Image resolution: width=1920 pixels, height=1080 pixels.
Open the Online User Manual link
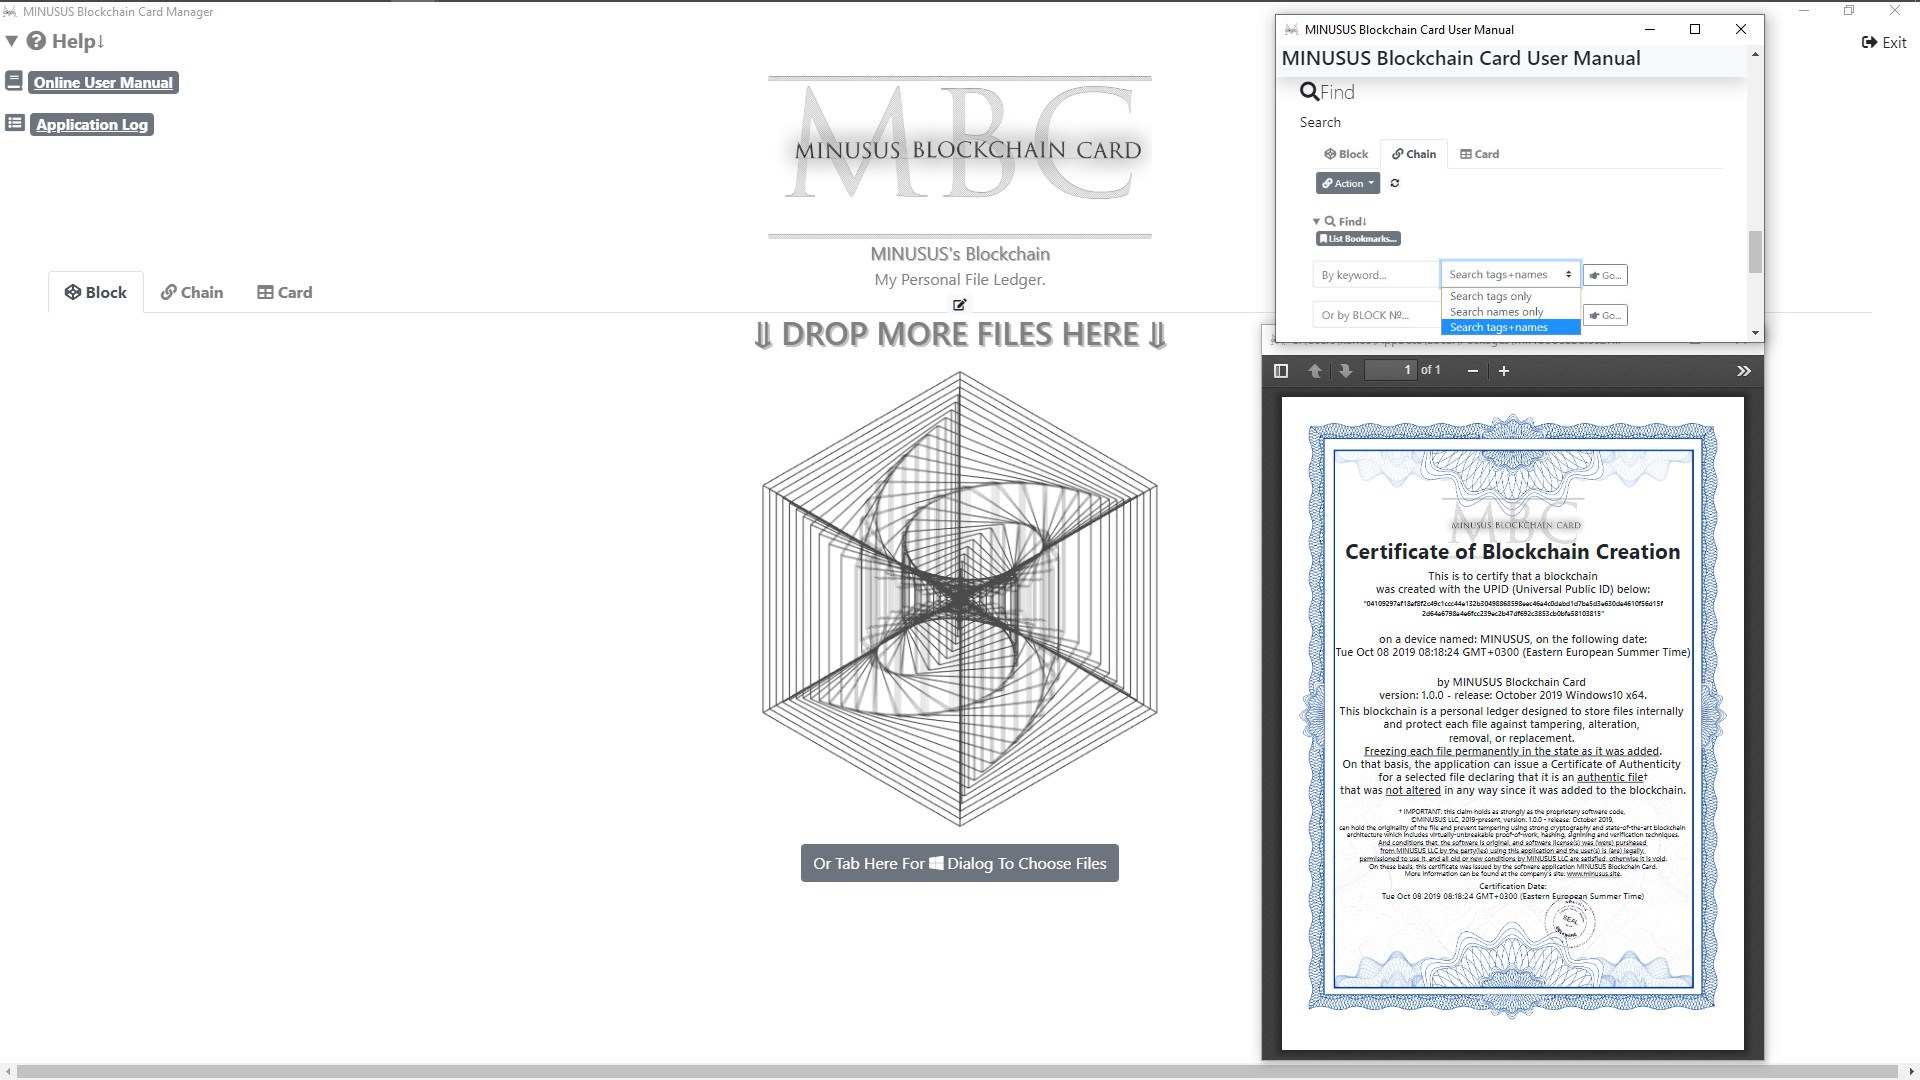103,83
